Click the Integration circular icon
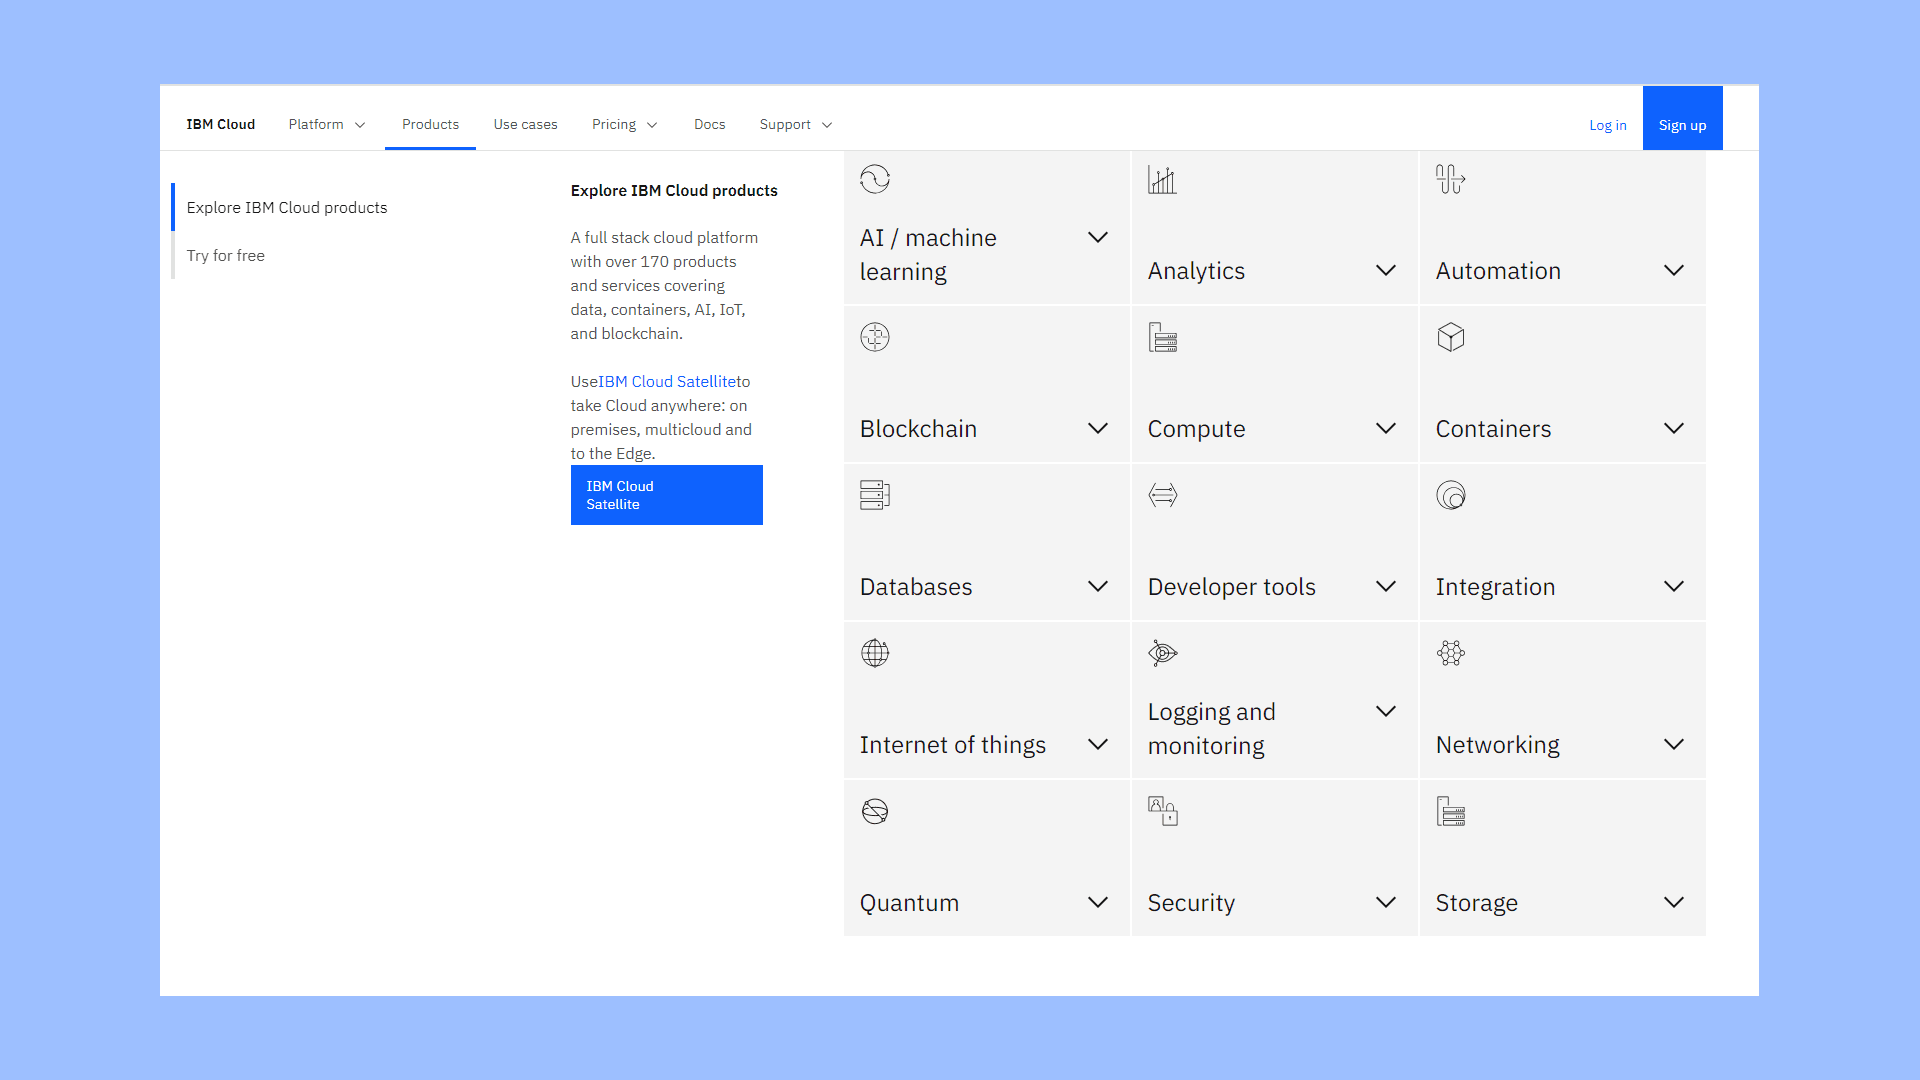Screen dimensions: 1920x1080 [1450, 495]
